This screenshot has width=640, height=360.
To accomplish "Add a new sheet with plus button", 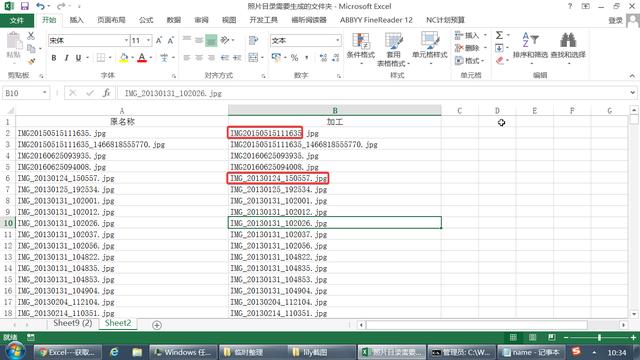I will 157,325.
